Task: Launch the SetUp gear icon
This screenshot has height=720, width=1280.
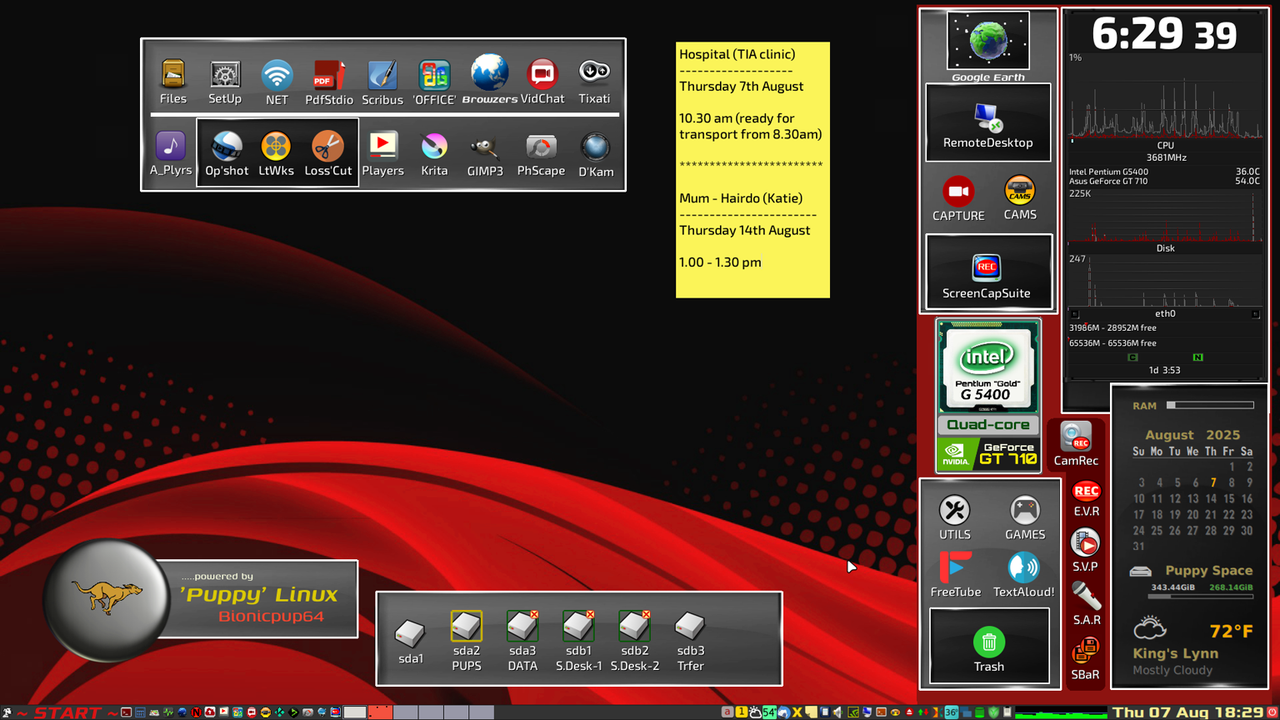Action: [225, 75]
